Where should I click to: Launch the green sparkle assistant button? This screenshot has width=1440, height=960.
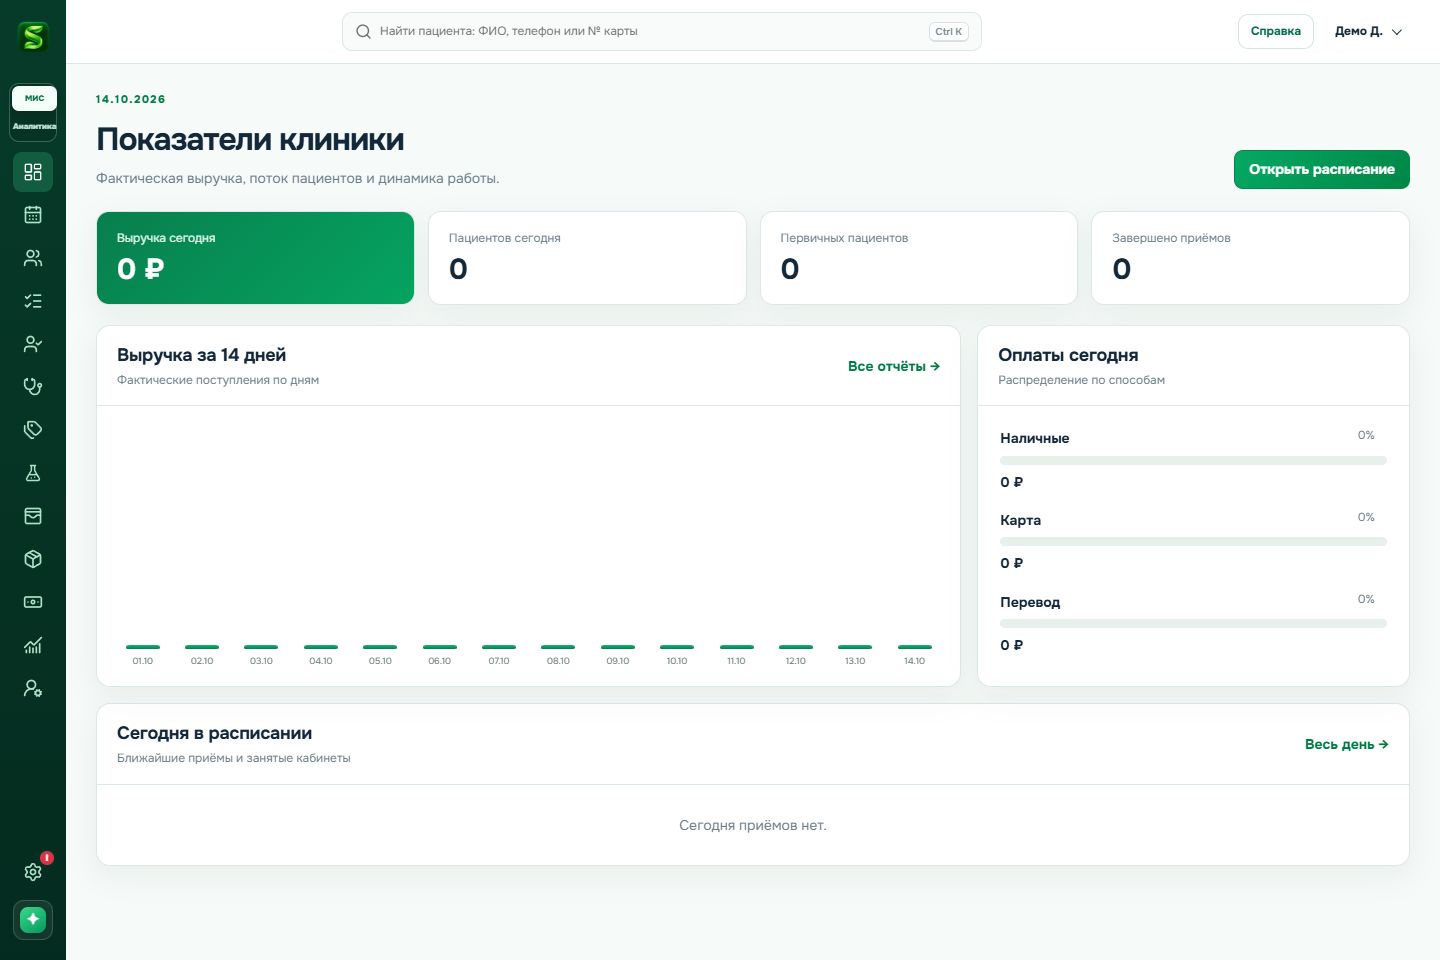pos(33,919)
